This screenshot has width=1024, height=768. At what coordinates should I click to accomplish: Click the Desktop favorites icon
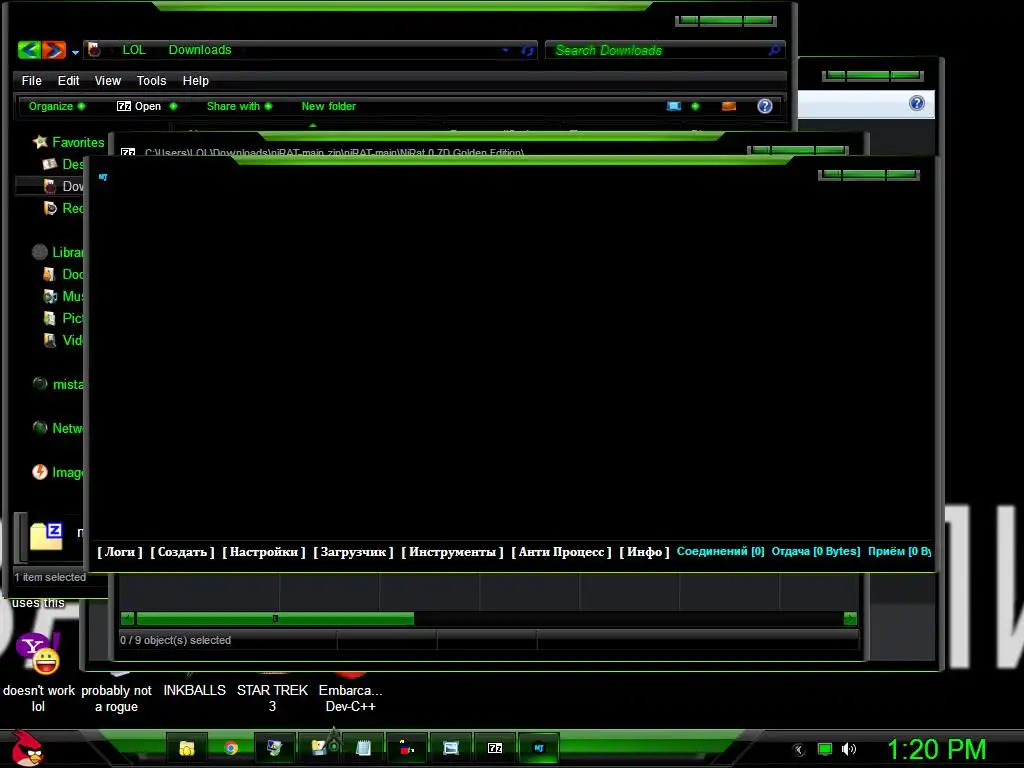click(x=50, y=164)
